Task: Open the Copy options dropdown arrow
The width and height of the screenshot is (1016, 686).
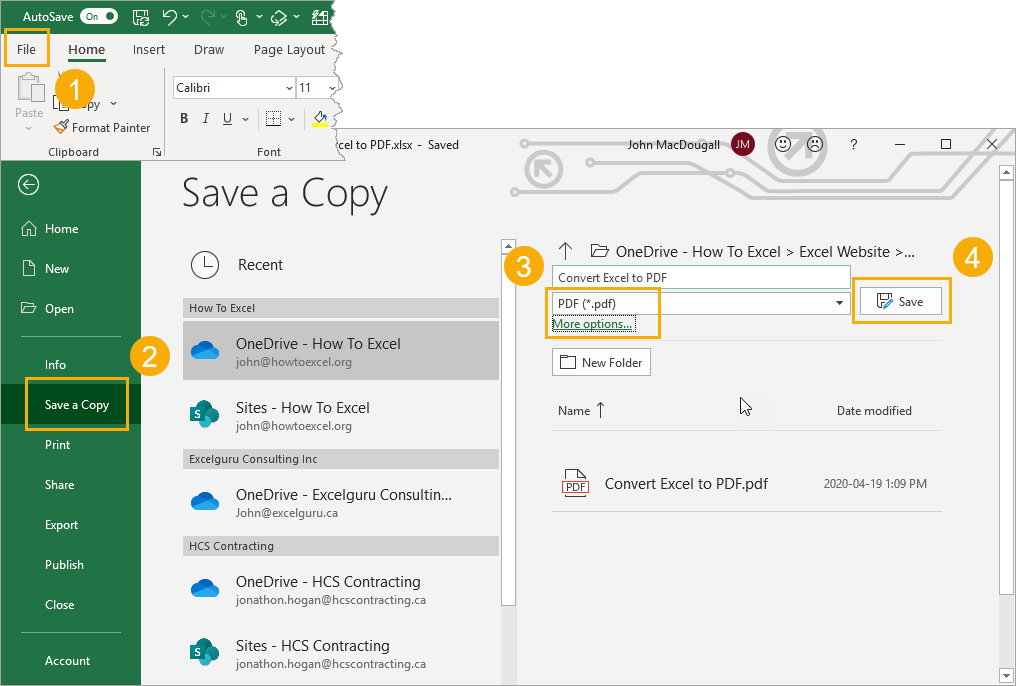Action: [x=113, y=104]
